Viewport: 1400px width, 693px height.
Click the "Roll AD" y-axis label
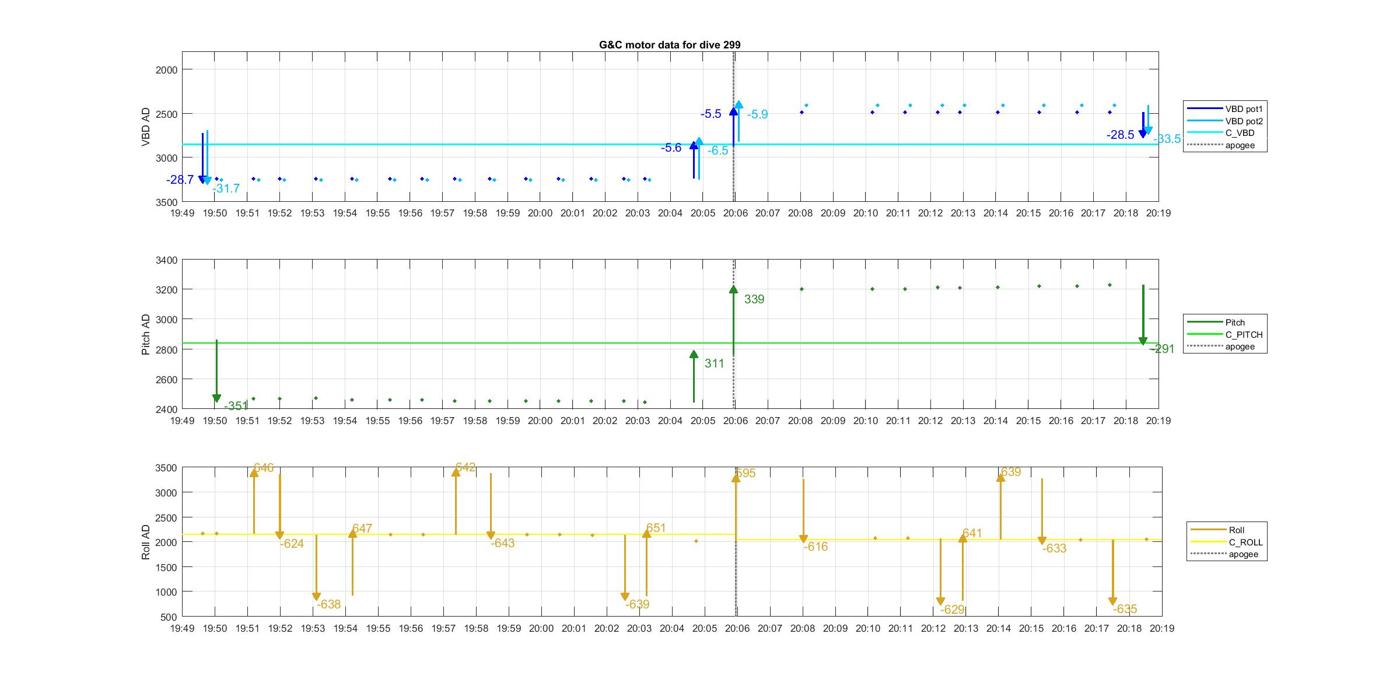coord(146,541)
